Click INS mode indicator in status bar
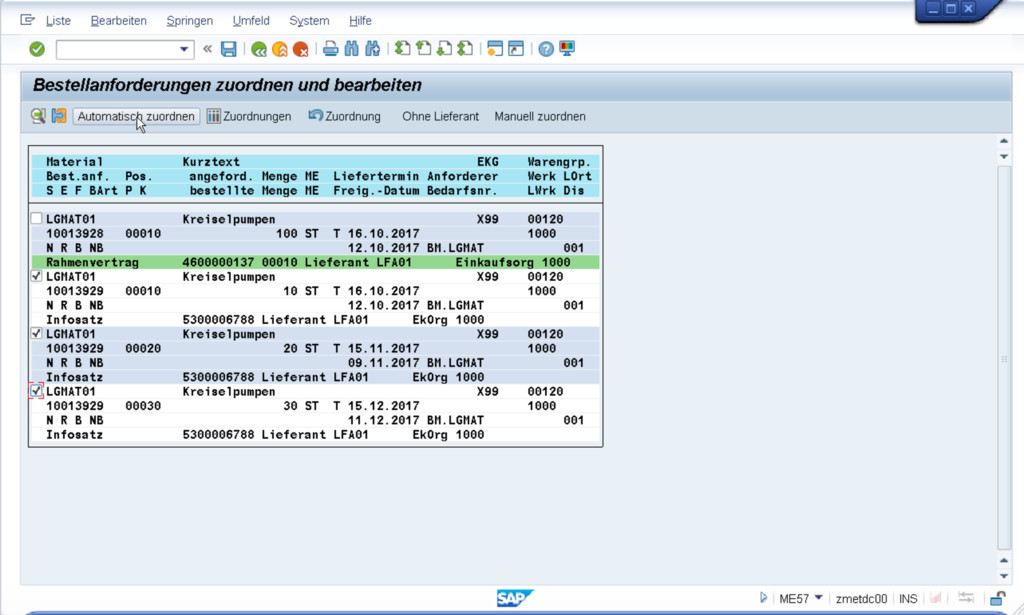The image size is (1024, 615). [x=908, y=598]
